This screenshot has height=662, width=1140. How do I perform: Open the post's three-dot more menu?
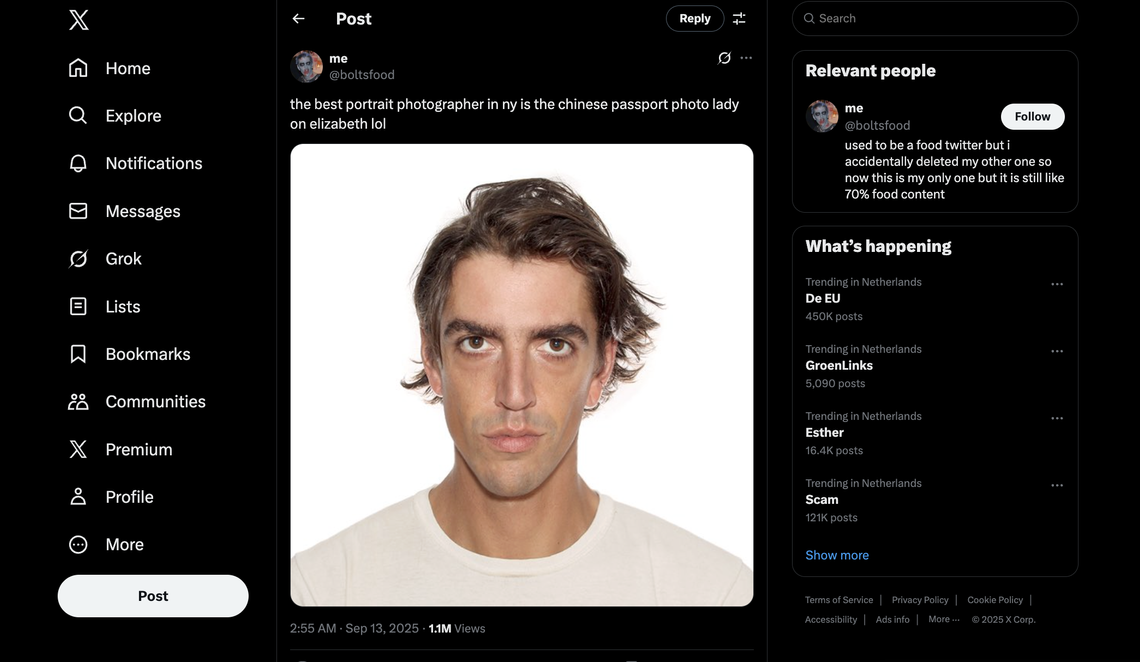click(x=746, y=58)
